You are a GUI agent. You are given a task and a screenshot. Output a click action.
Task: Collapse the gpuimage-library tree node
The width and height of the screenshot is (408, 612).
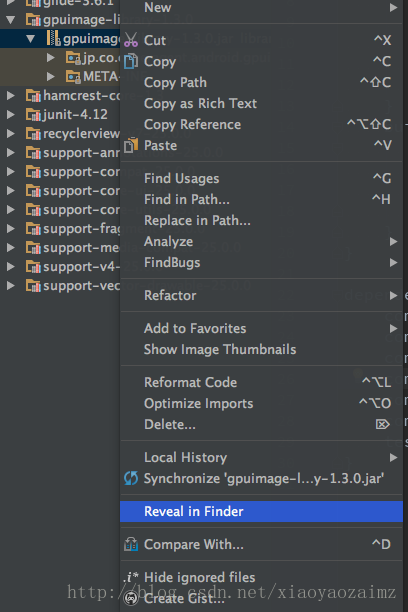pos(11,20)
